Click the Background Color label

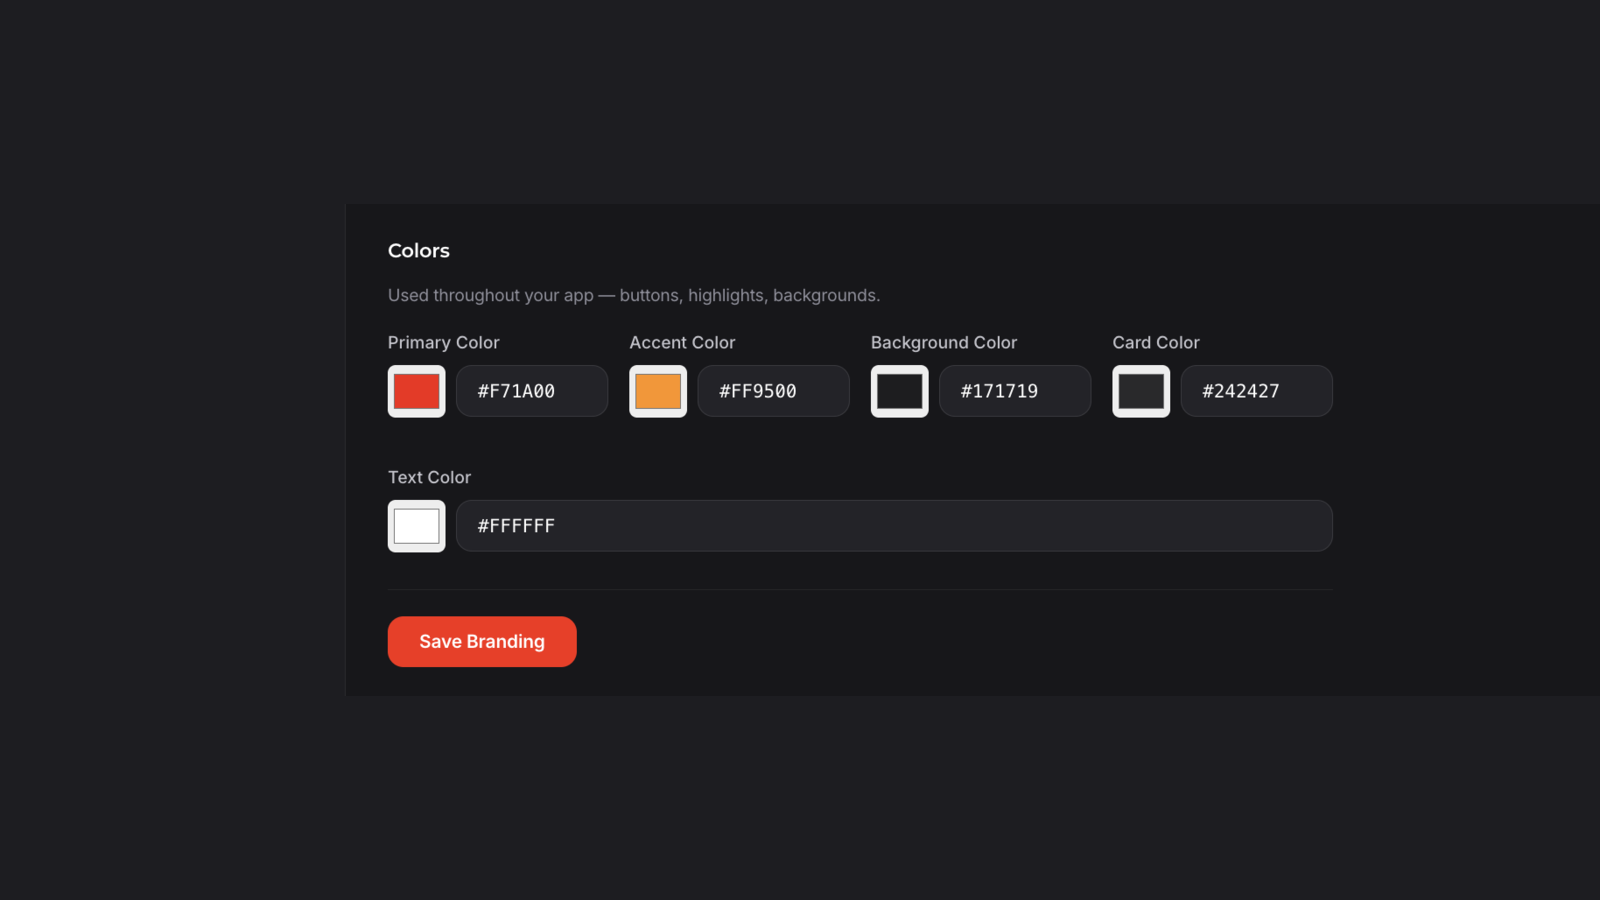[944, 342]
